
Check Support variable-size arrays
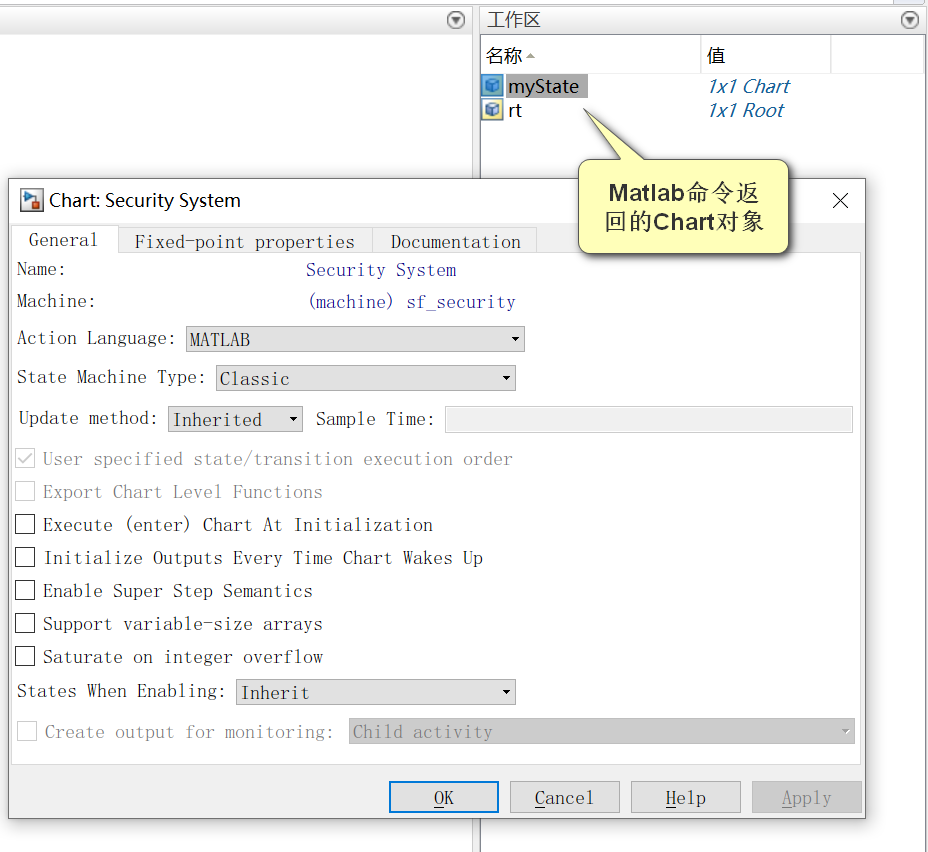[x=25, y=624]
